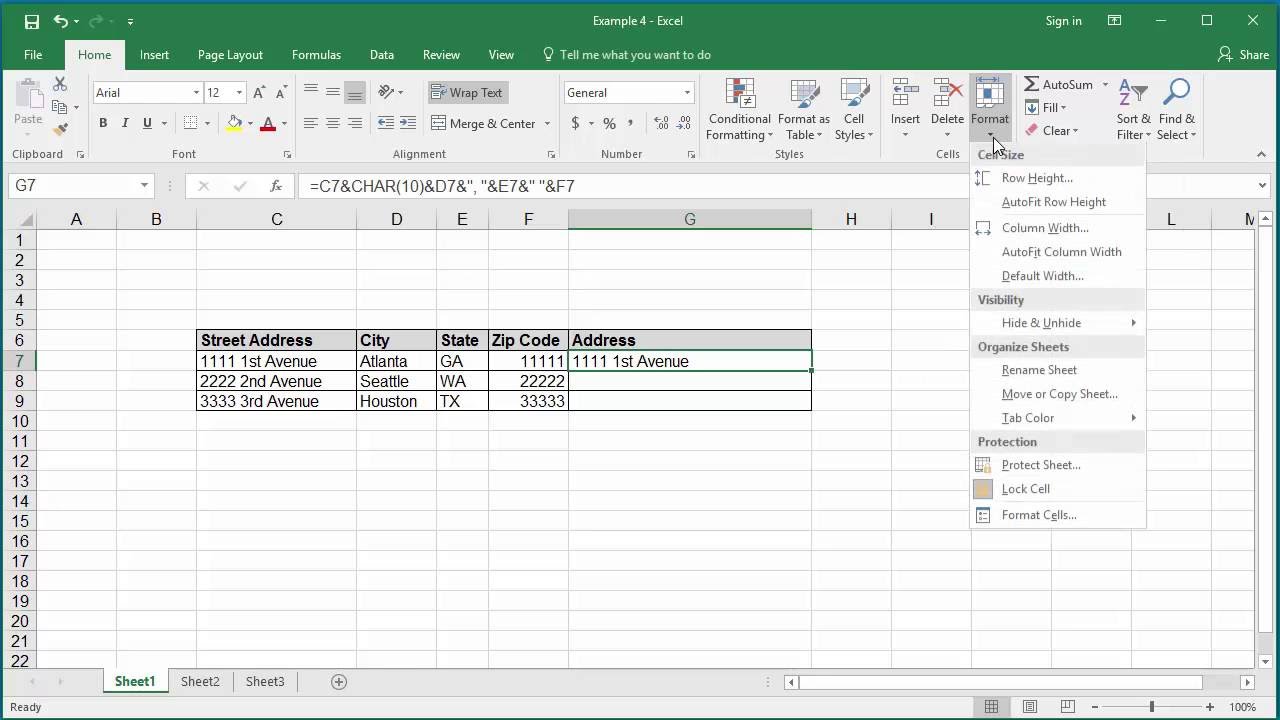Collapse the ribbon

click(1261, 155)
